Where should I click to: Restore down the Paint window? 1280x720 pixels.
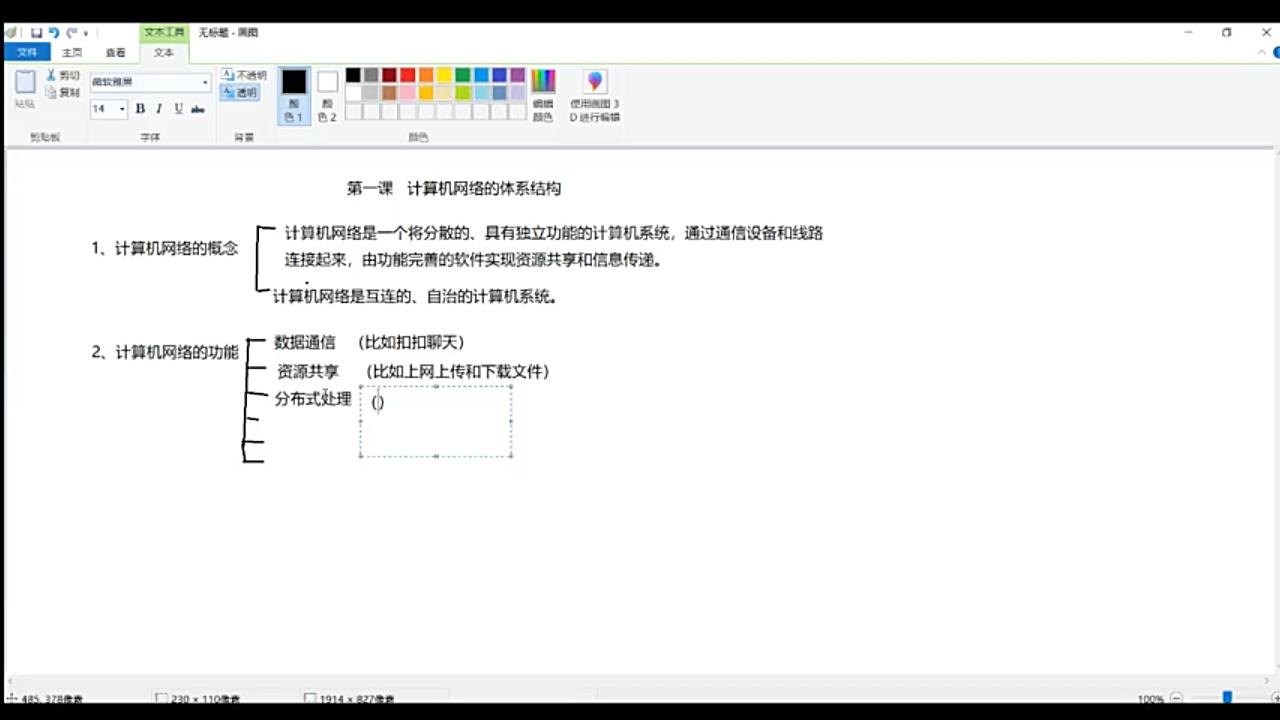click(x=1227, y=32)
